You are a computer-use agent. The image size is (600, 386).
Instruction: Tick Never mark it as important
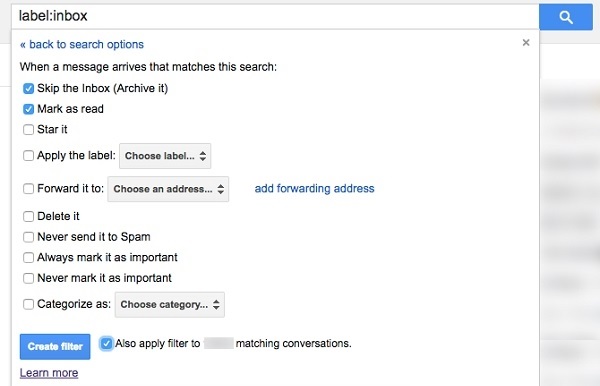[x=28, y=278]
